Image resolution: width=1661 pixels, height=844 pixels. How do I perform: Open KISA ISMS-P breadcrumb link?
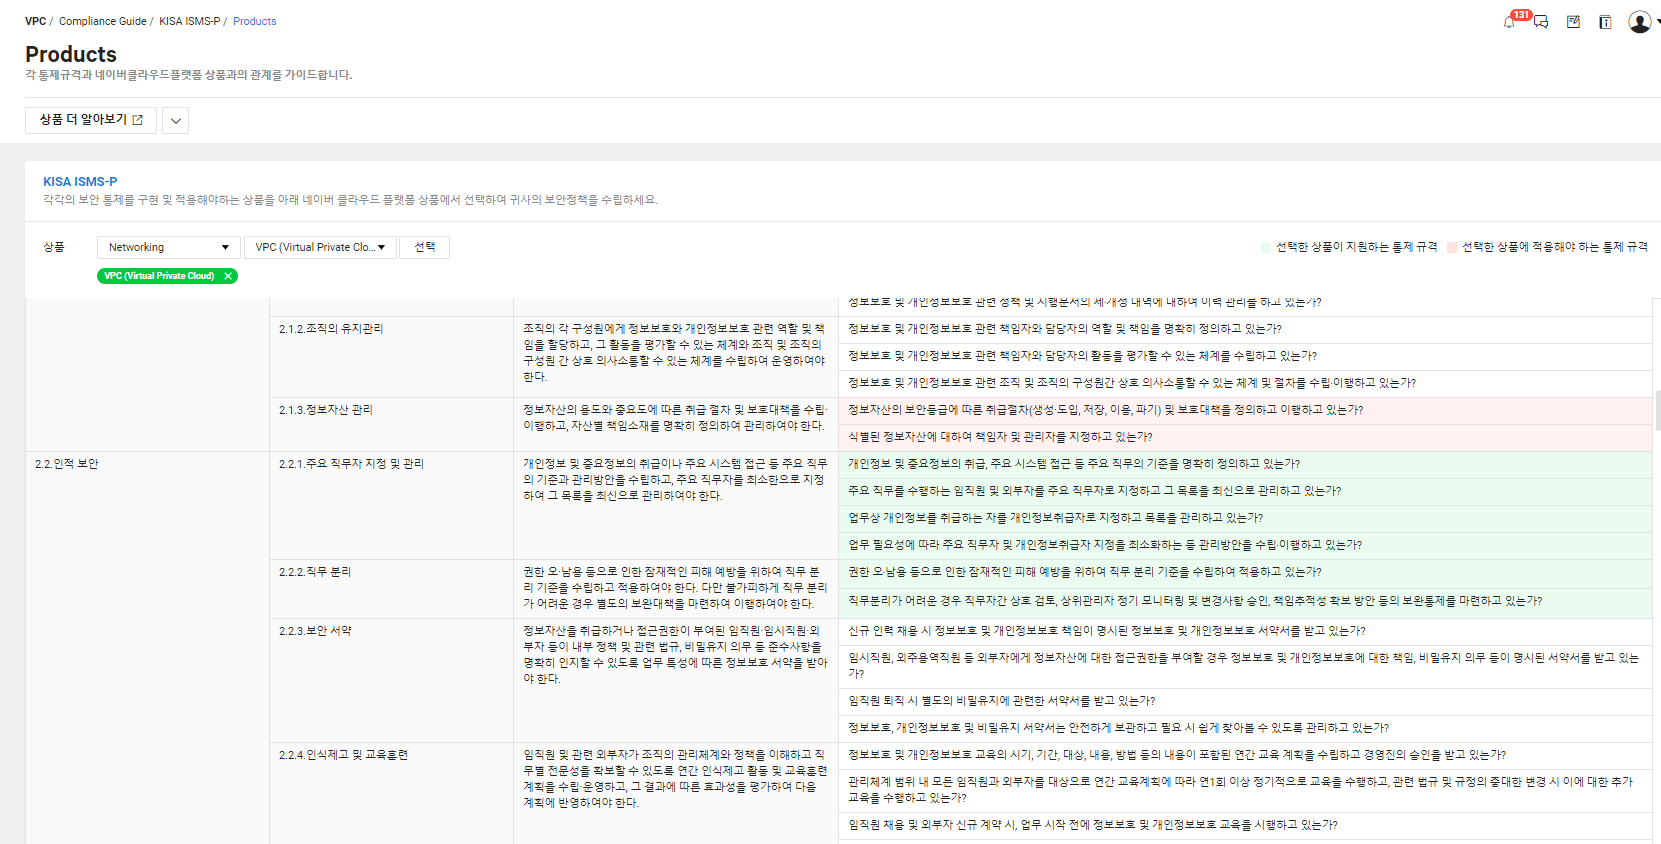189,21
